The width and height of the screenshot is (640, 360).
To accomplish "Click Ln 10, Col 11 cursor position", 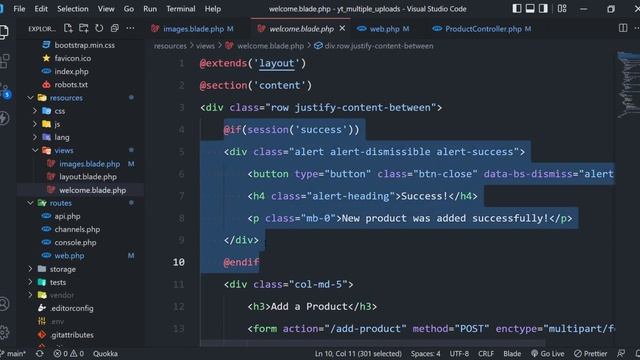I will pyautogui.click(x=358, y=353).
